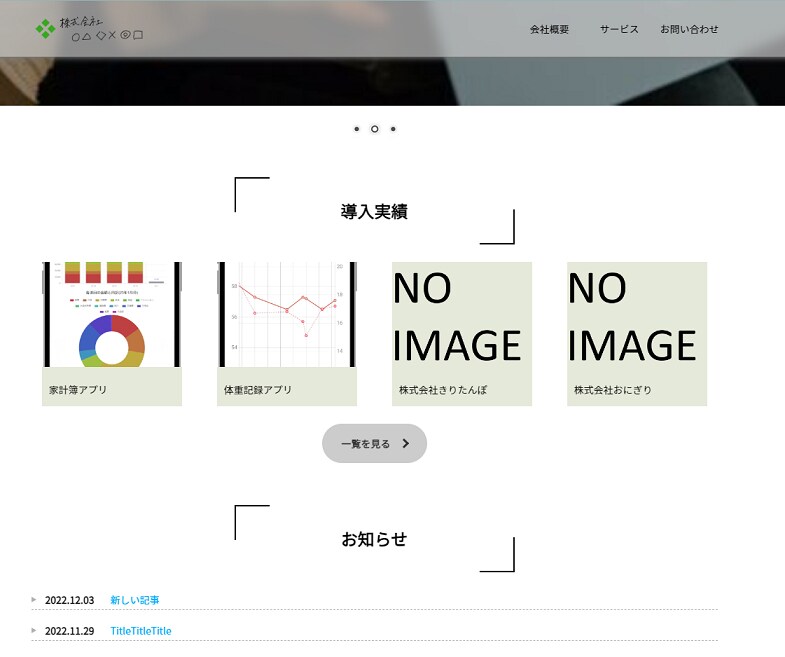Click the 導入実績 section heading

[x=374, y=211]
